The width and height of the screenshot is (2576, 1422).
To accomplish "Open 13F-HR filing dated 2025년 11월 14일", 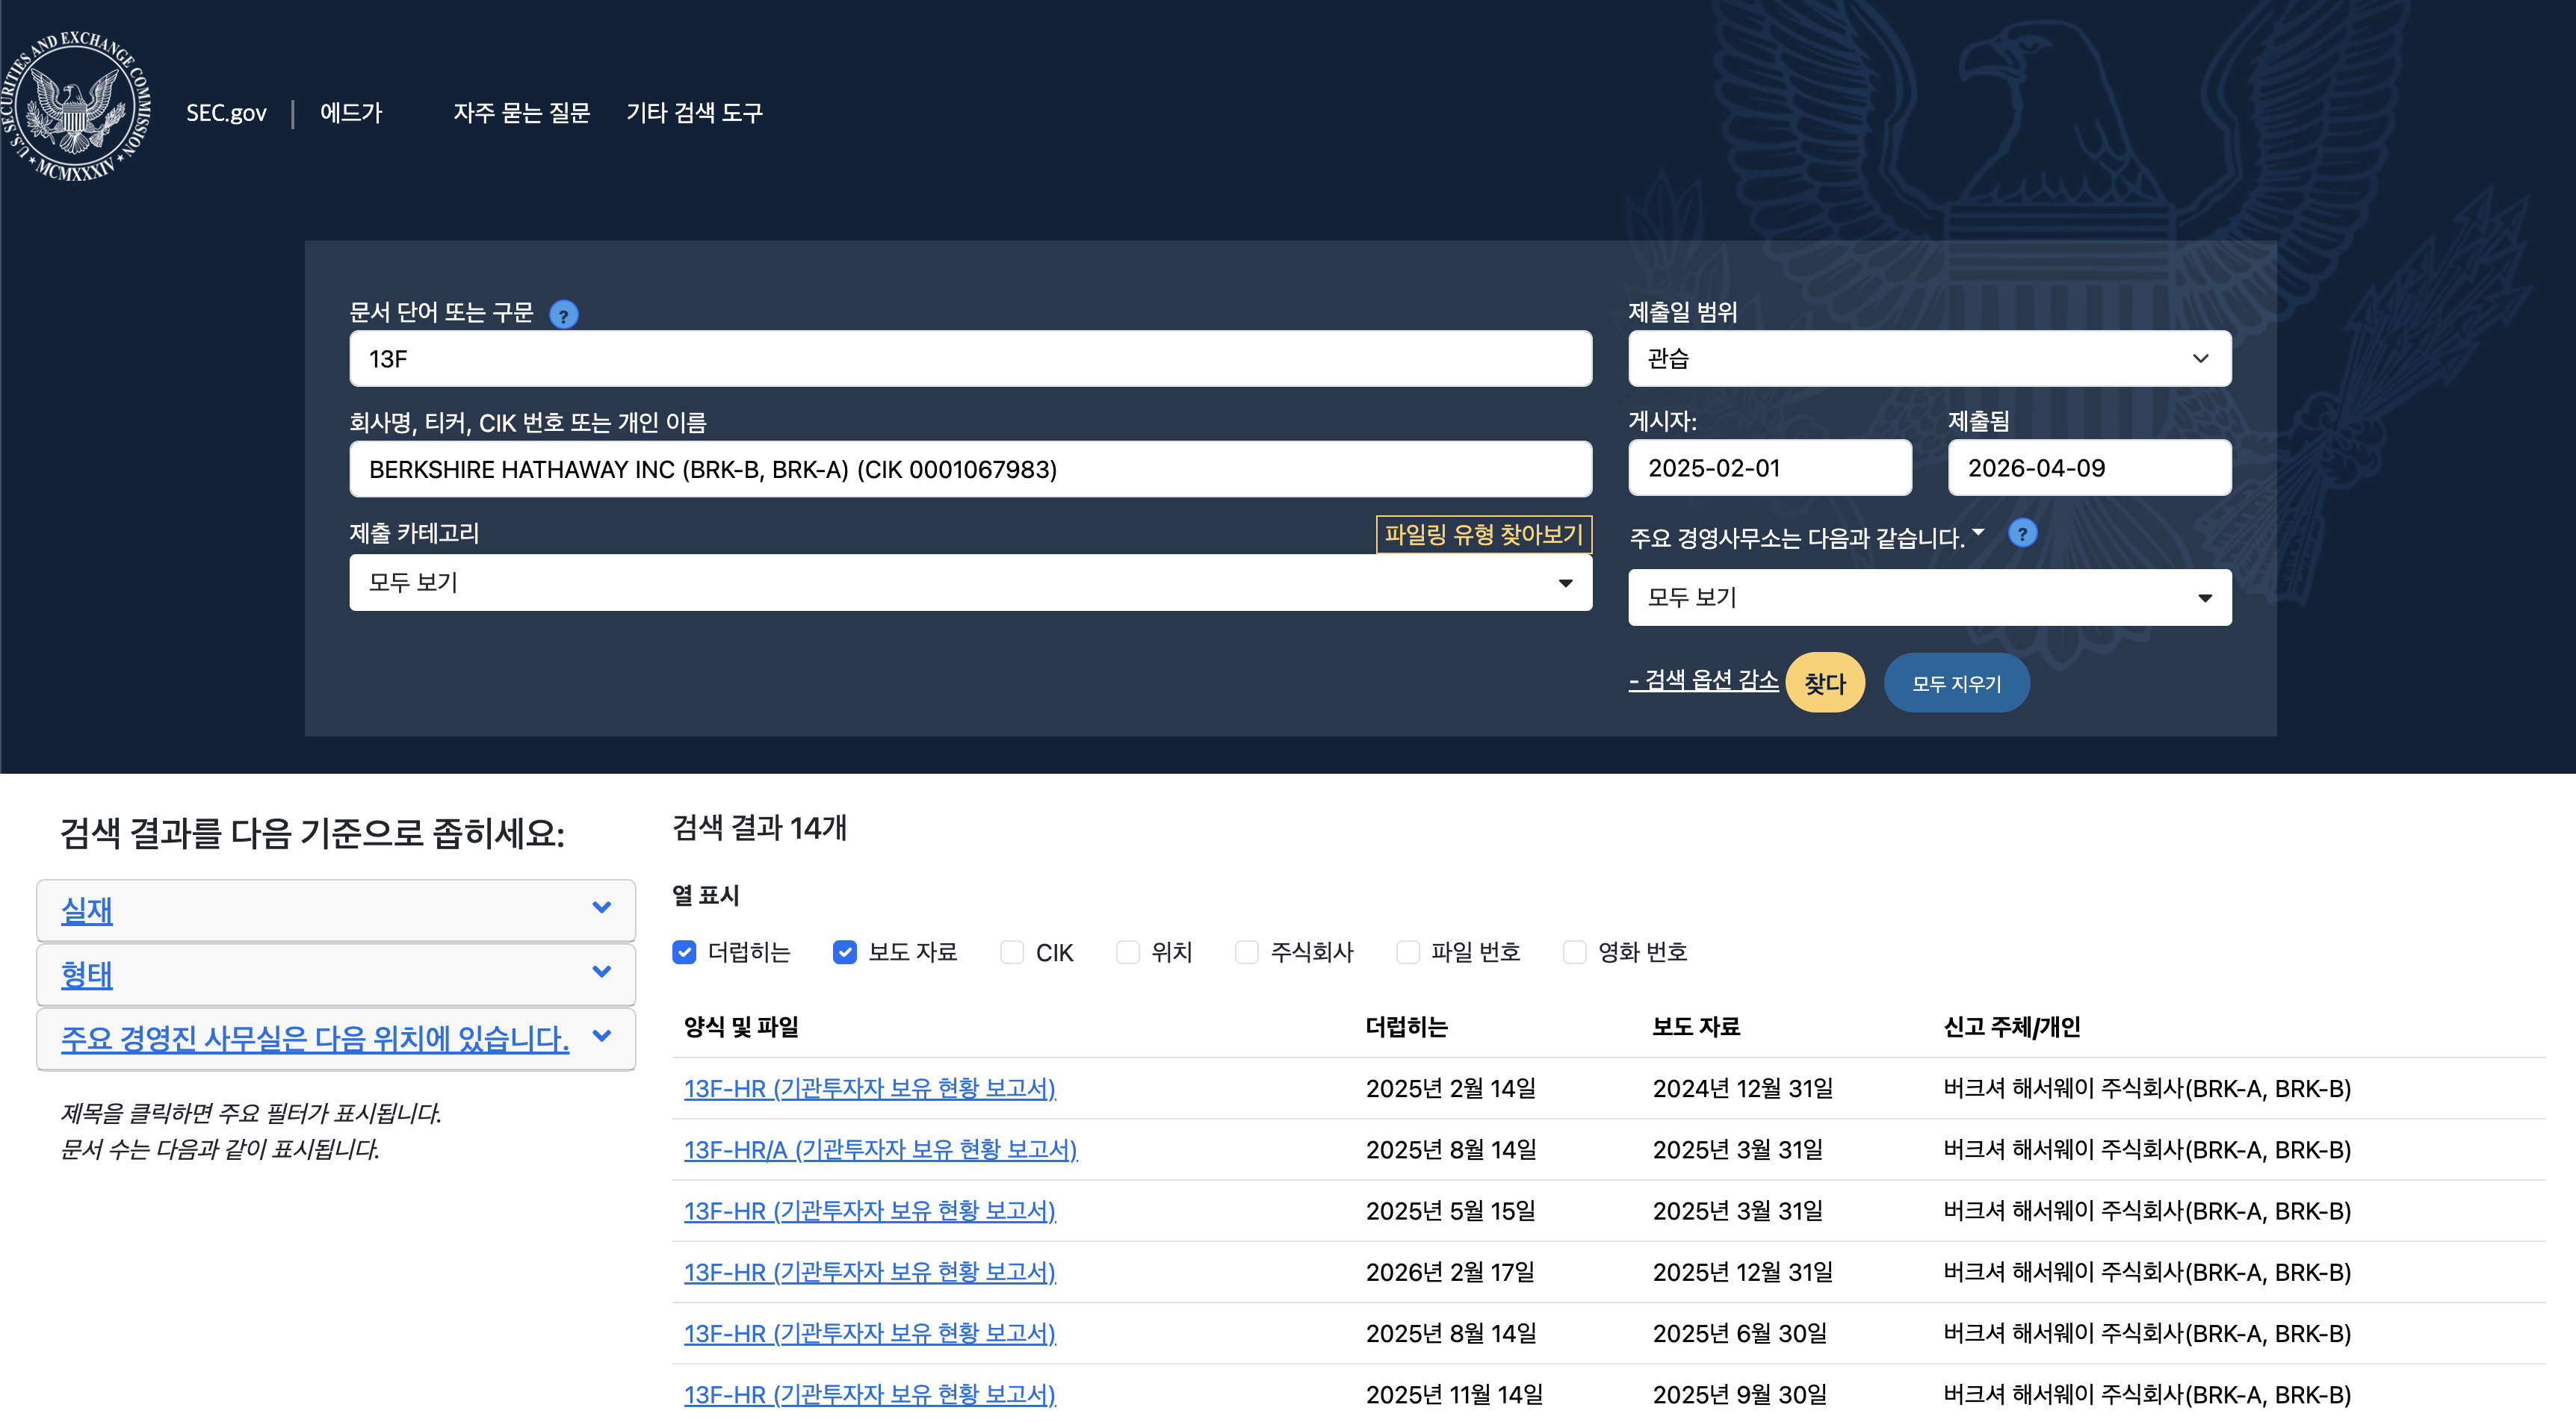I will click(x=869, y=1394).
